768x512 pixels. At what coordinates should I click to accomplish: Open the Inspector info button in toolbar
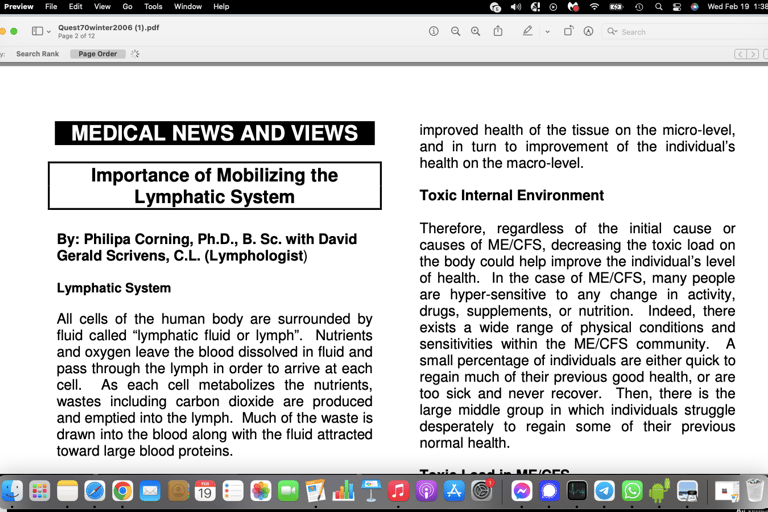[x=433, y=31]
